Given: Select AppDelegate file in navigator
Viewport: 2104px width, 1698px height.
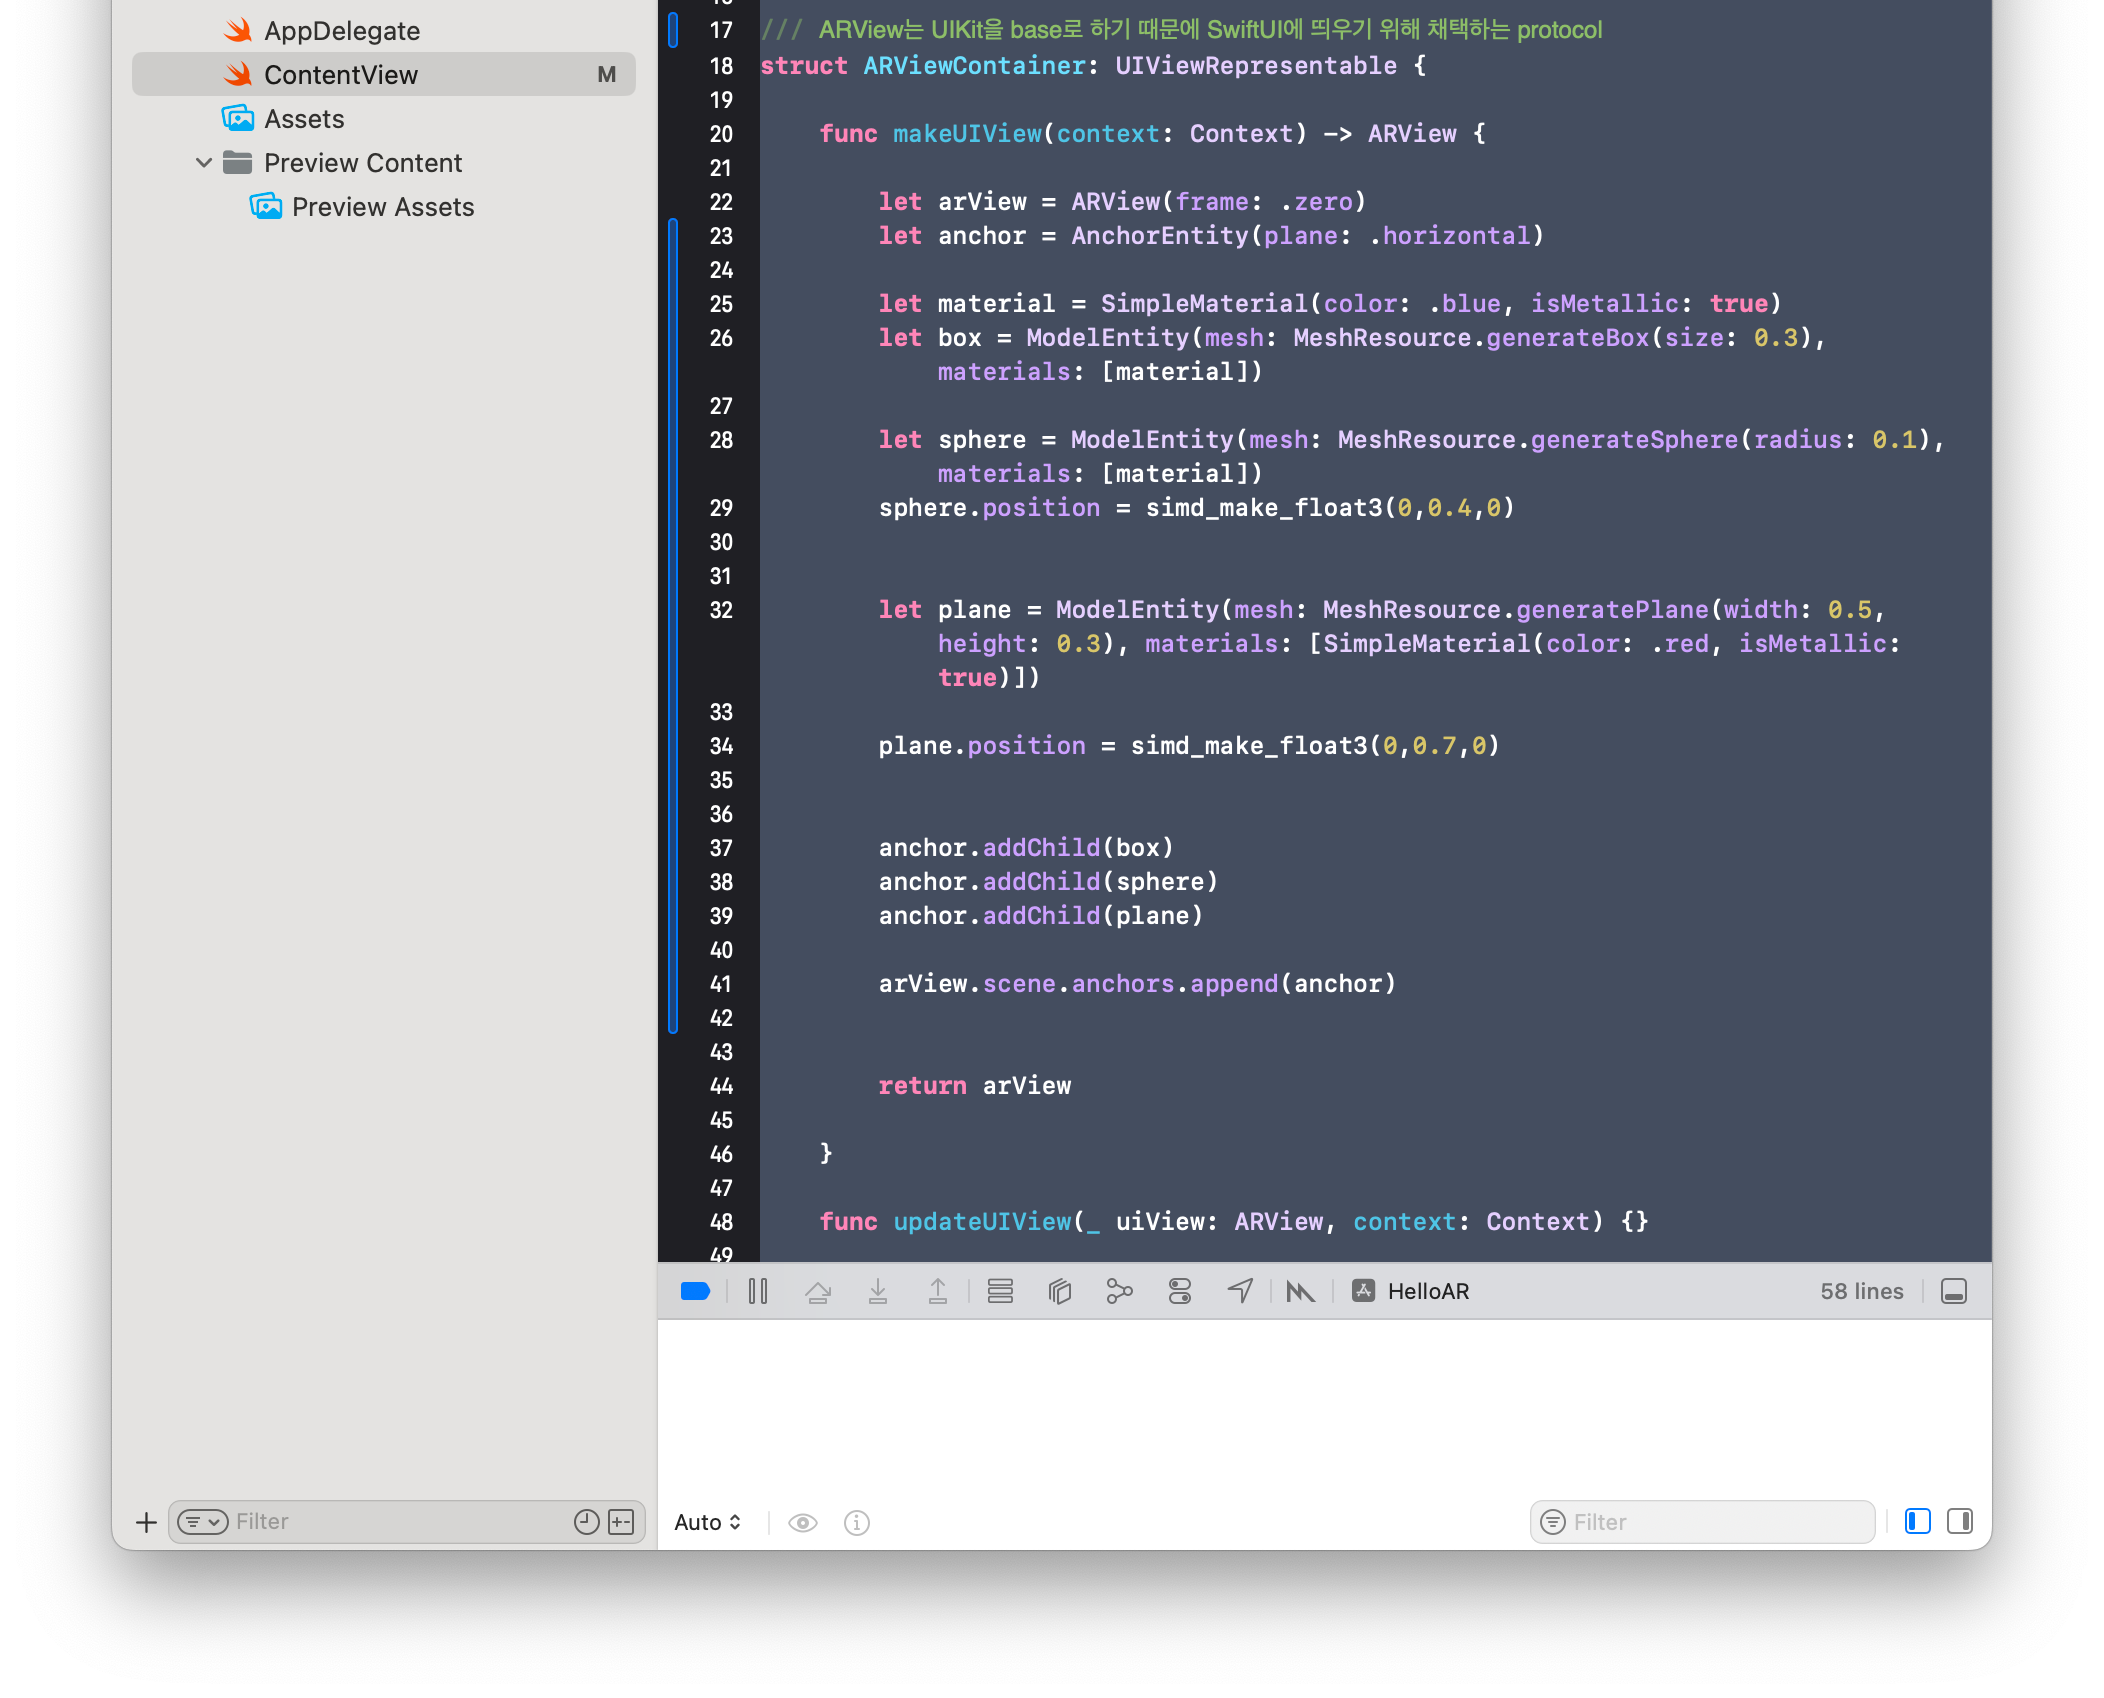Looking at the screenshot, I should point(342,31).
